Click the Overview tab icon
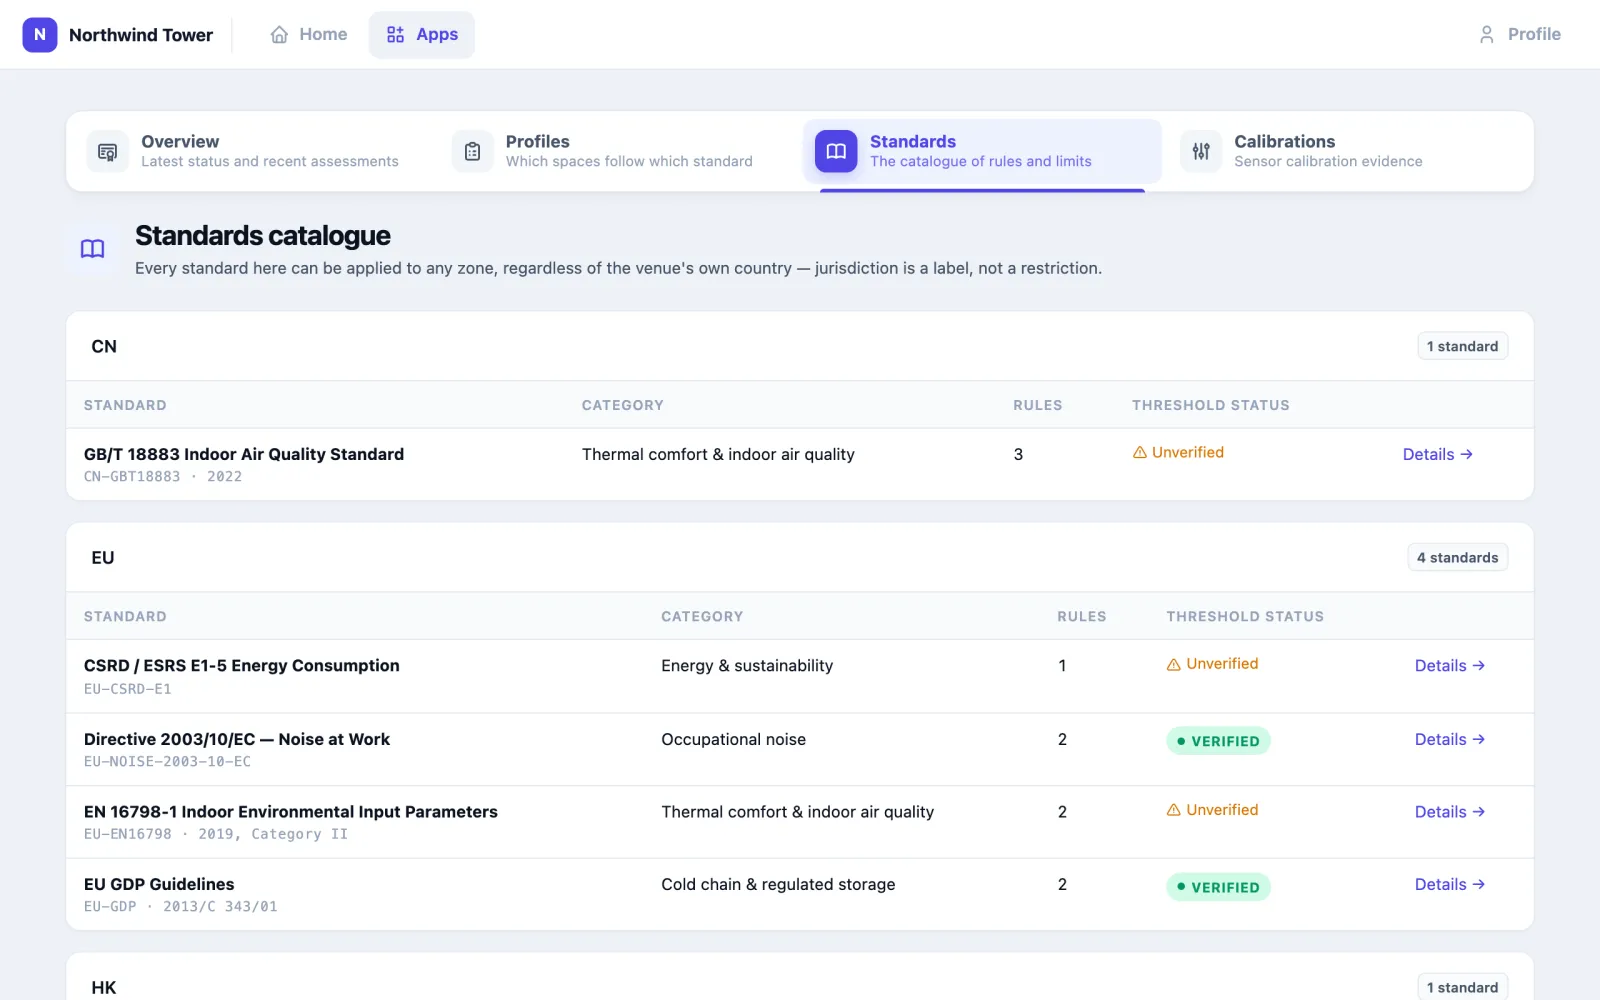The height and width of the screenshot is (1000, 1600). pos(107,152)
